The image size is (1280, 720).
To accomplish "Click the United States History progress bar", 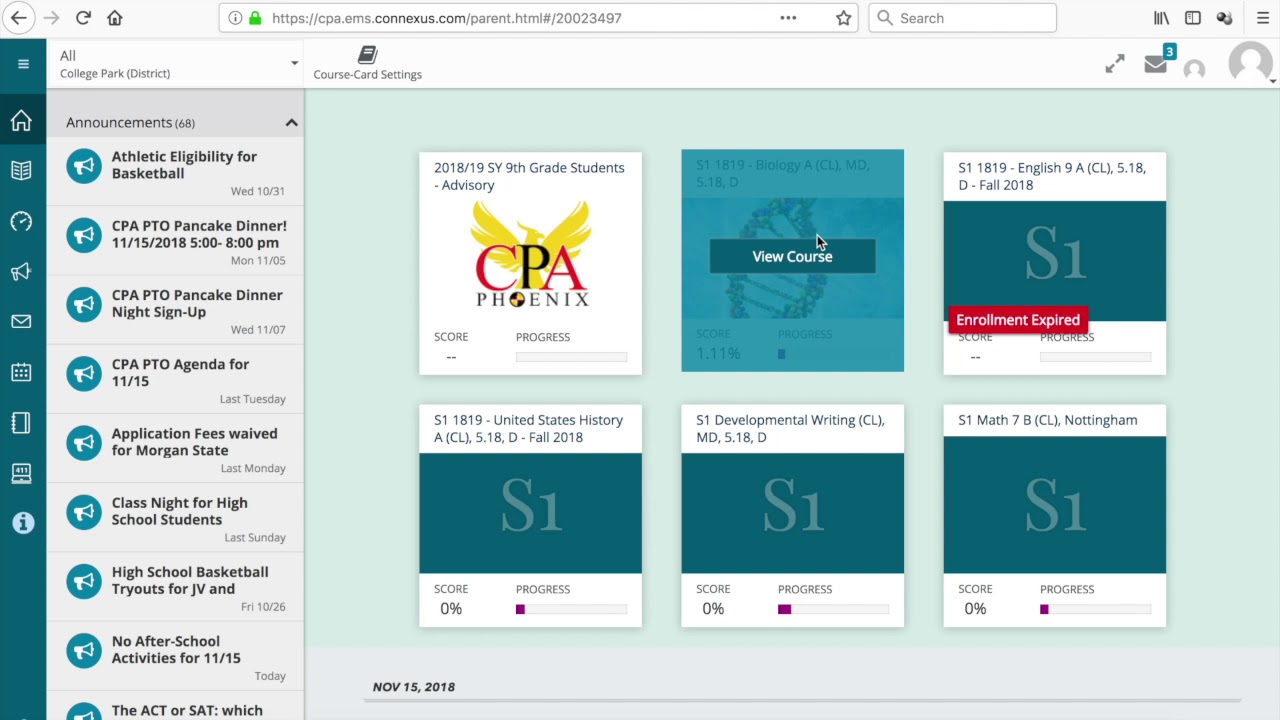I will (571, 609).
